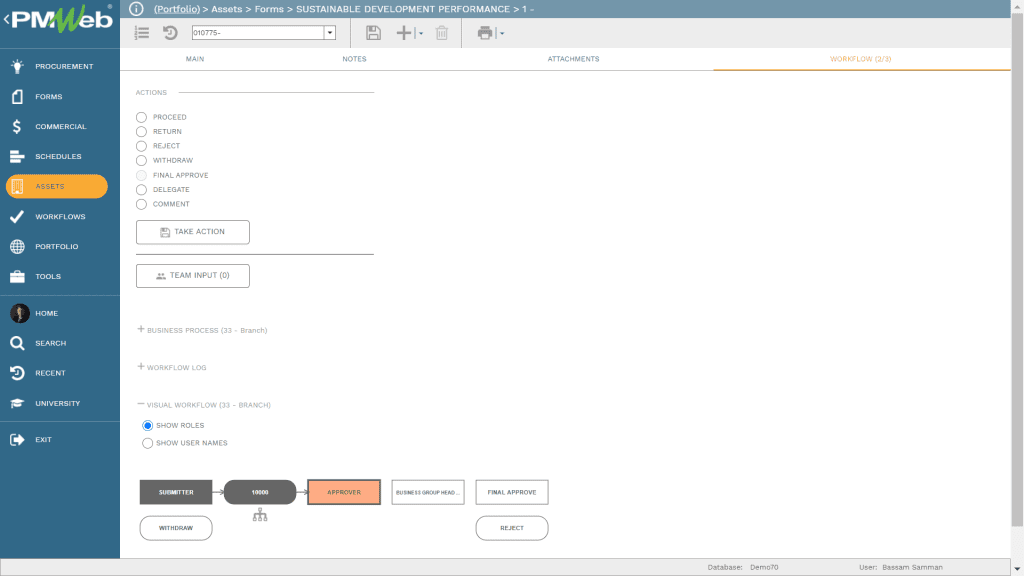Open the Workflows module
The width and height of the screenshot is (1024, 576).
point(59,217)
